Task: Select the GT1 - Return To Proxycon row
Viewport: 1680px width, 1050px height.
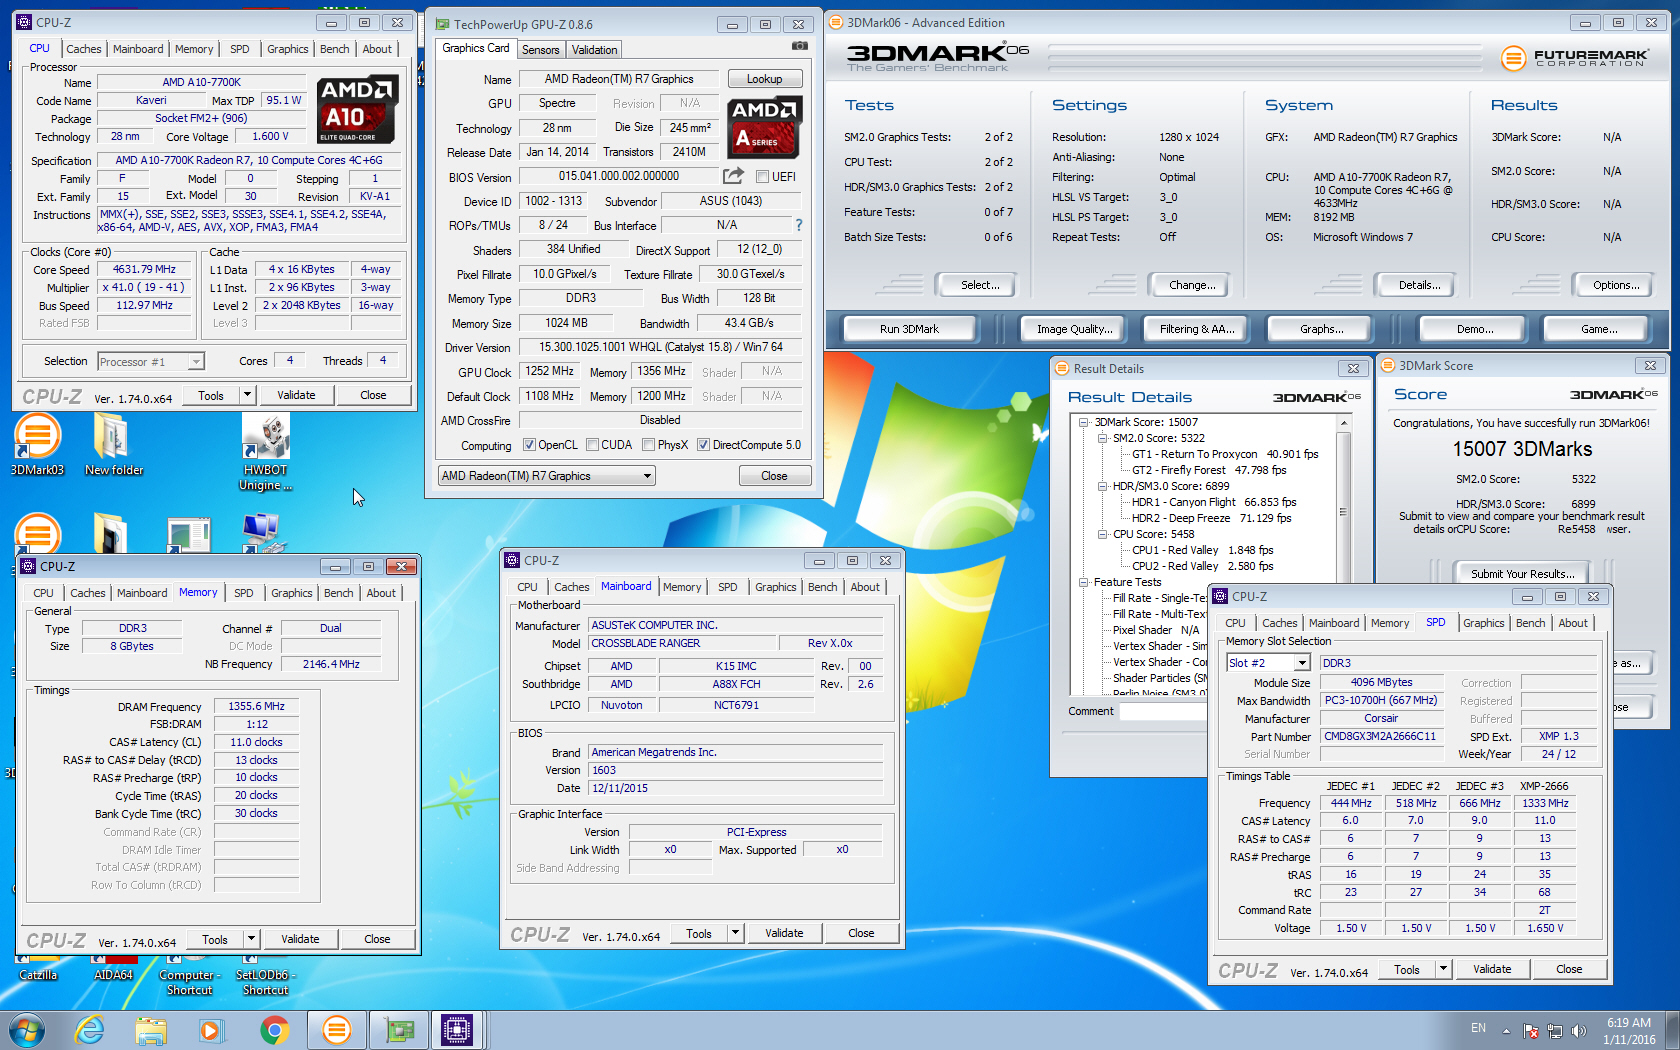Action: (x=1224, y=454)
